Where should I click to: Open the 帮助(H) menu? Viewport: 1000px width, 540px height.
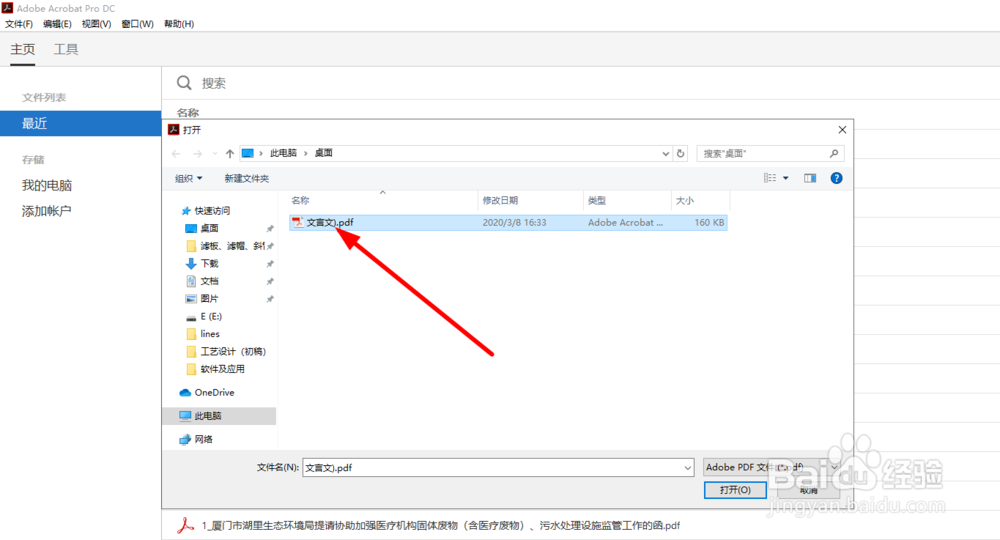pos(179,24)
